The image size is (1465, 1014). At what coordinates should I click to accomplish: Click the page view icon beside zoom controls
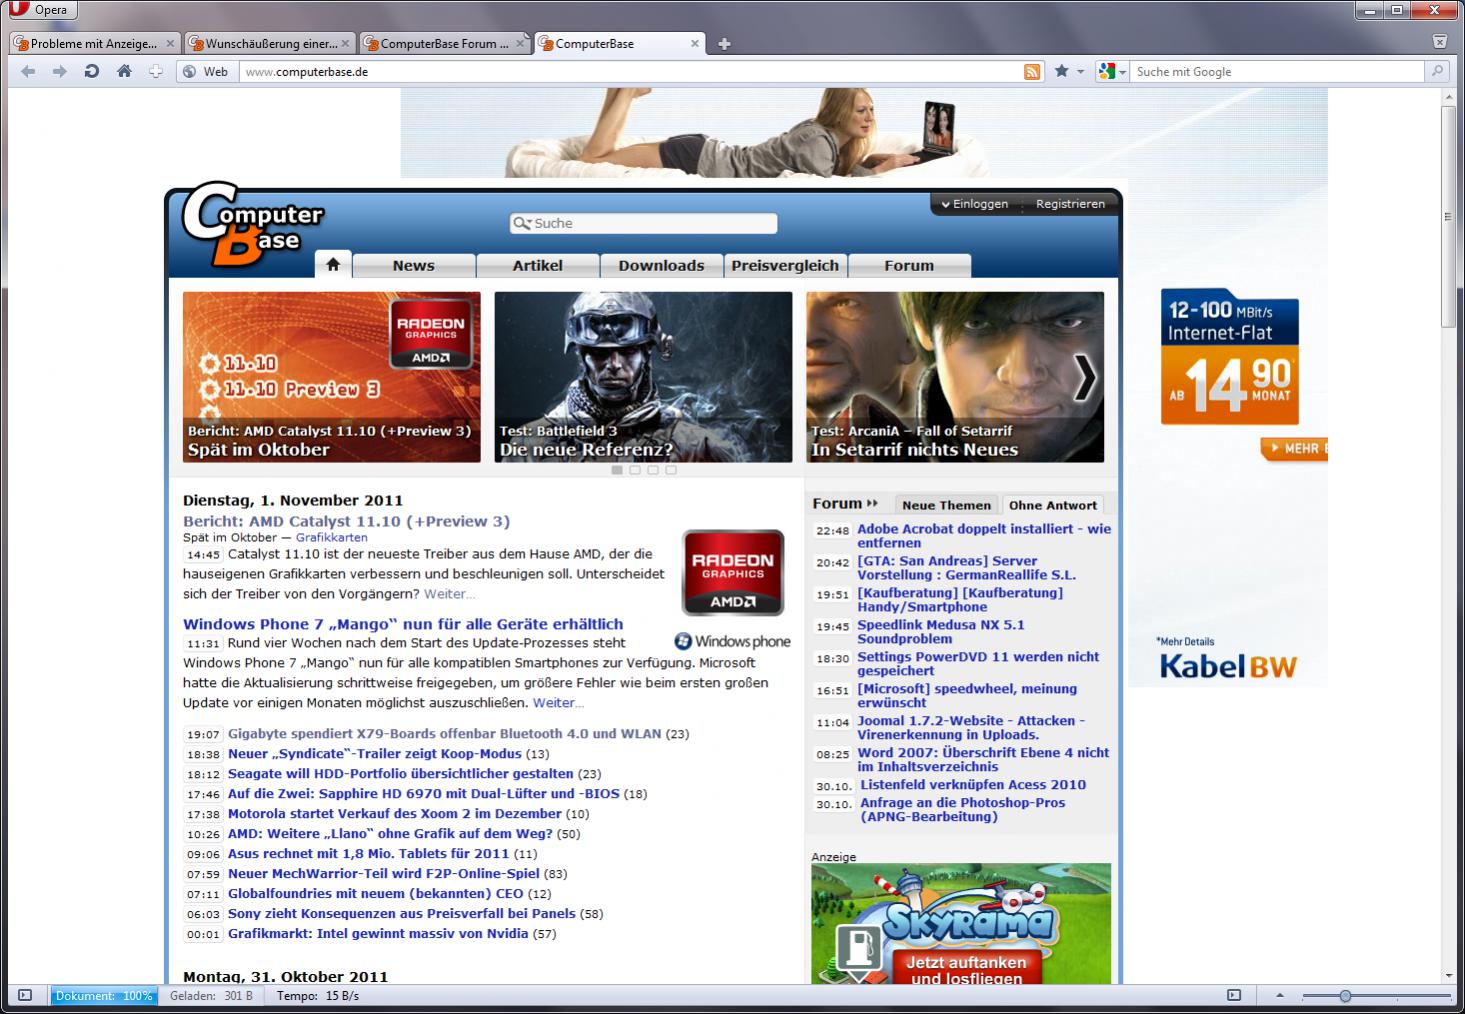[x=1234, y=996]
